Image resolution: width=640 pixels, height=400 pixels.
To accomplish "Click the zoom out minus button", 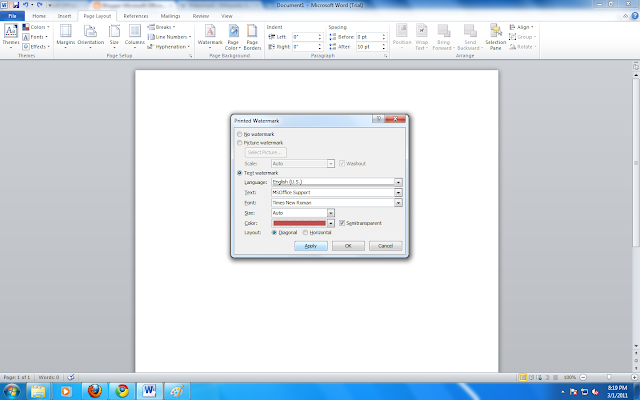I will click(x=583, y=377).
